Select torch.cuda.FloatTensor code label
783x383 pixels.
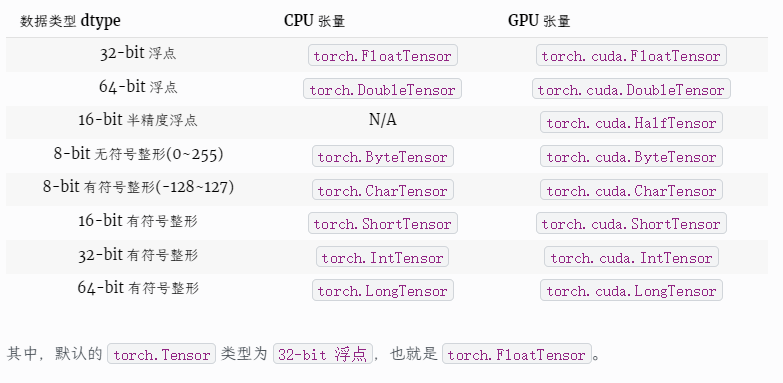(x=631, y=55)
